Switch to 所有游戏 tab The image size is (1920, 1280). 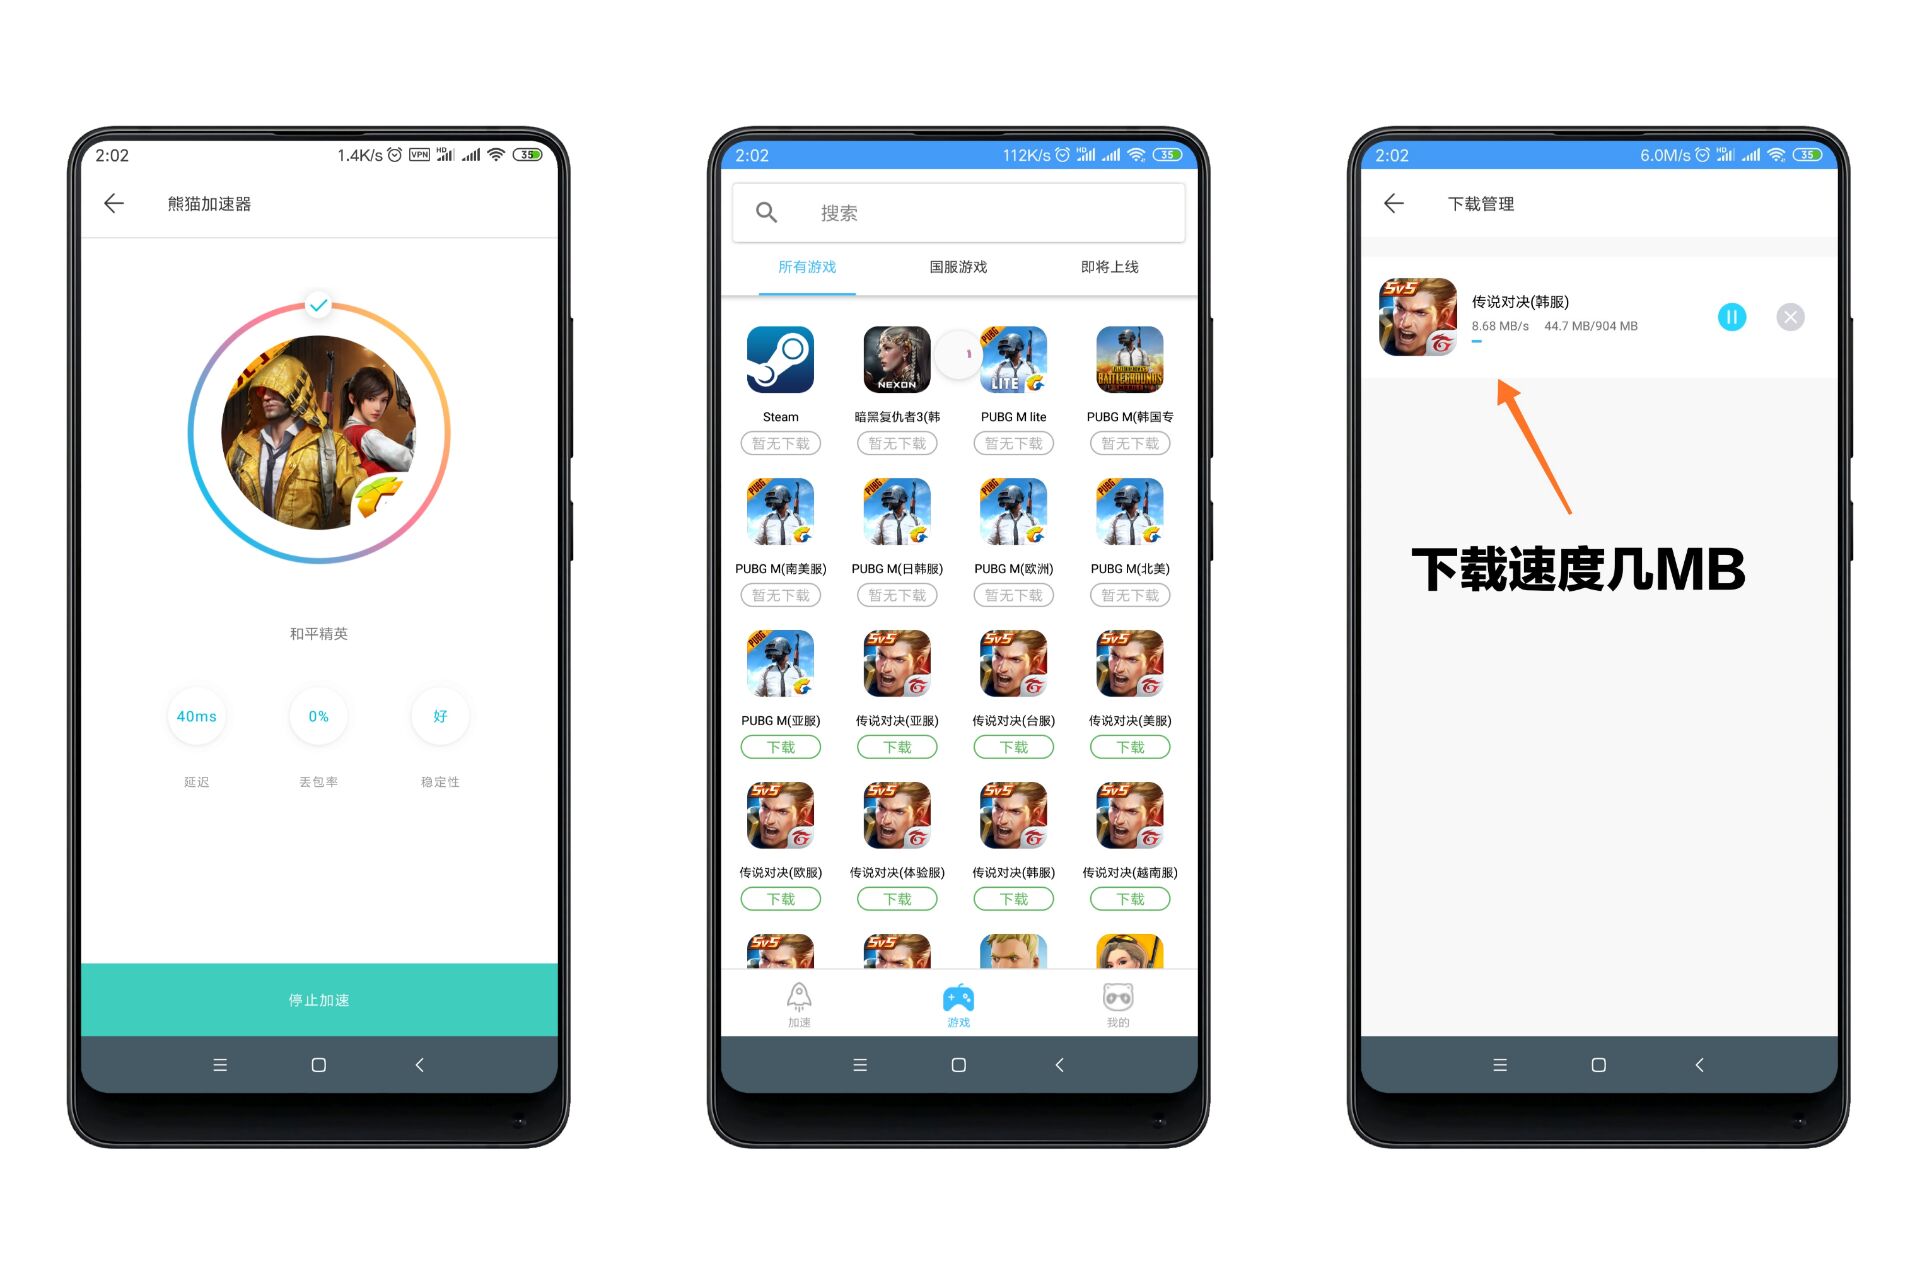click(804, 267)
